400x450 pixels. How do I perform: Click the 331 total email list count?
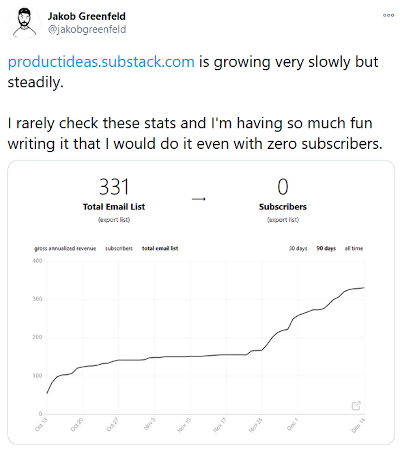pyautogui.click(x=114, y=187)
